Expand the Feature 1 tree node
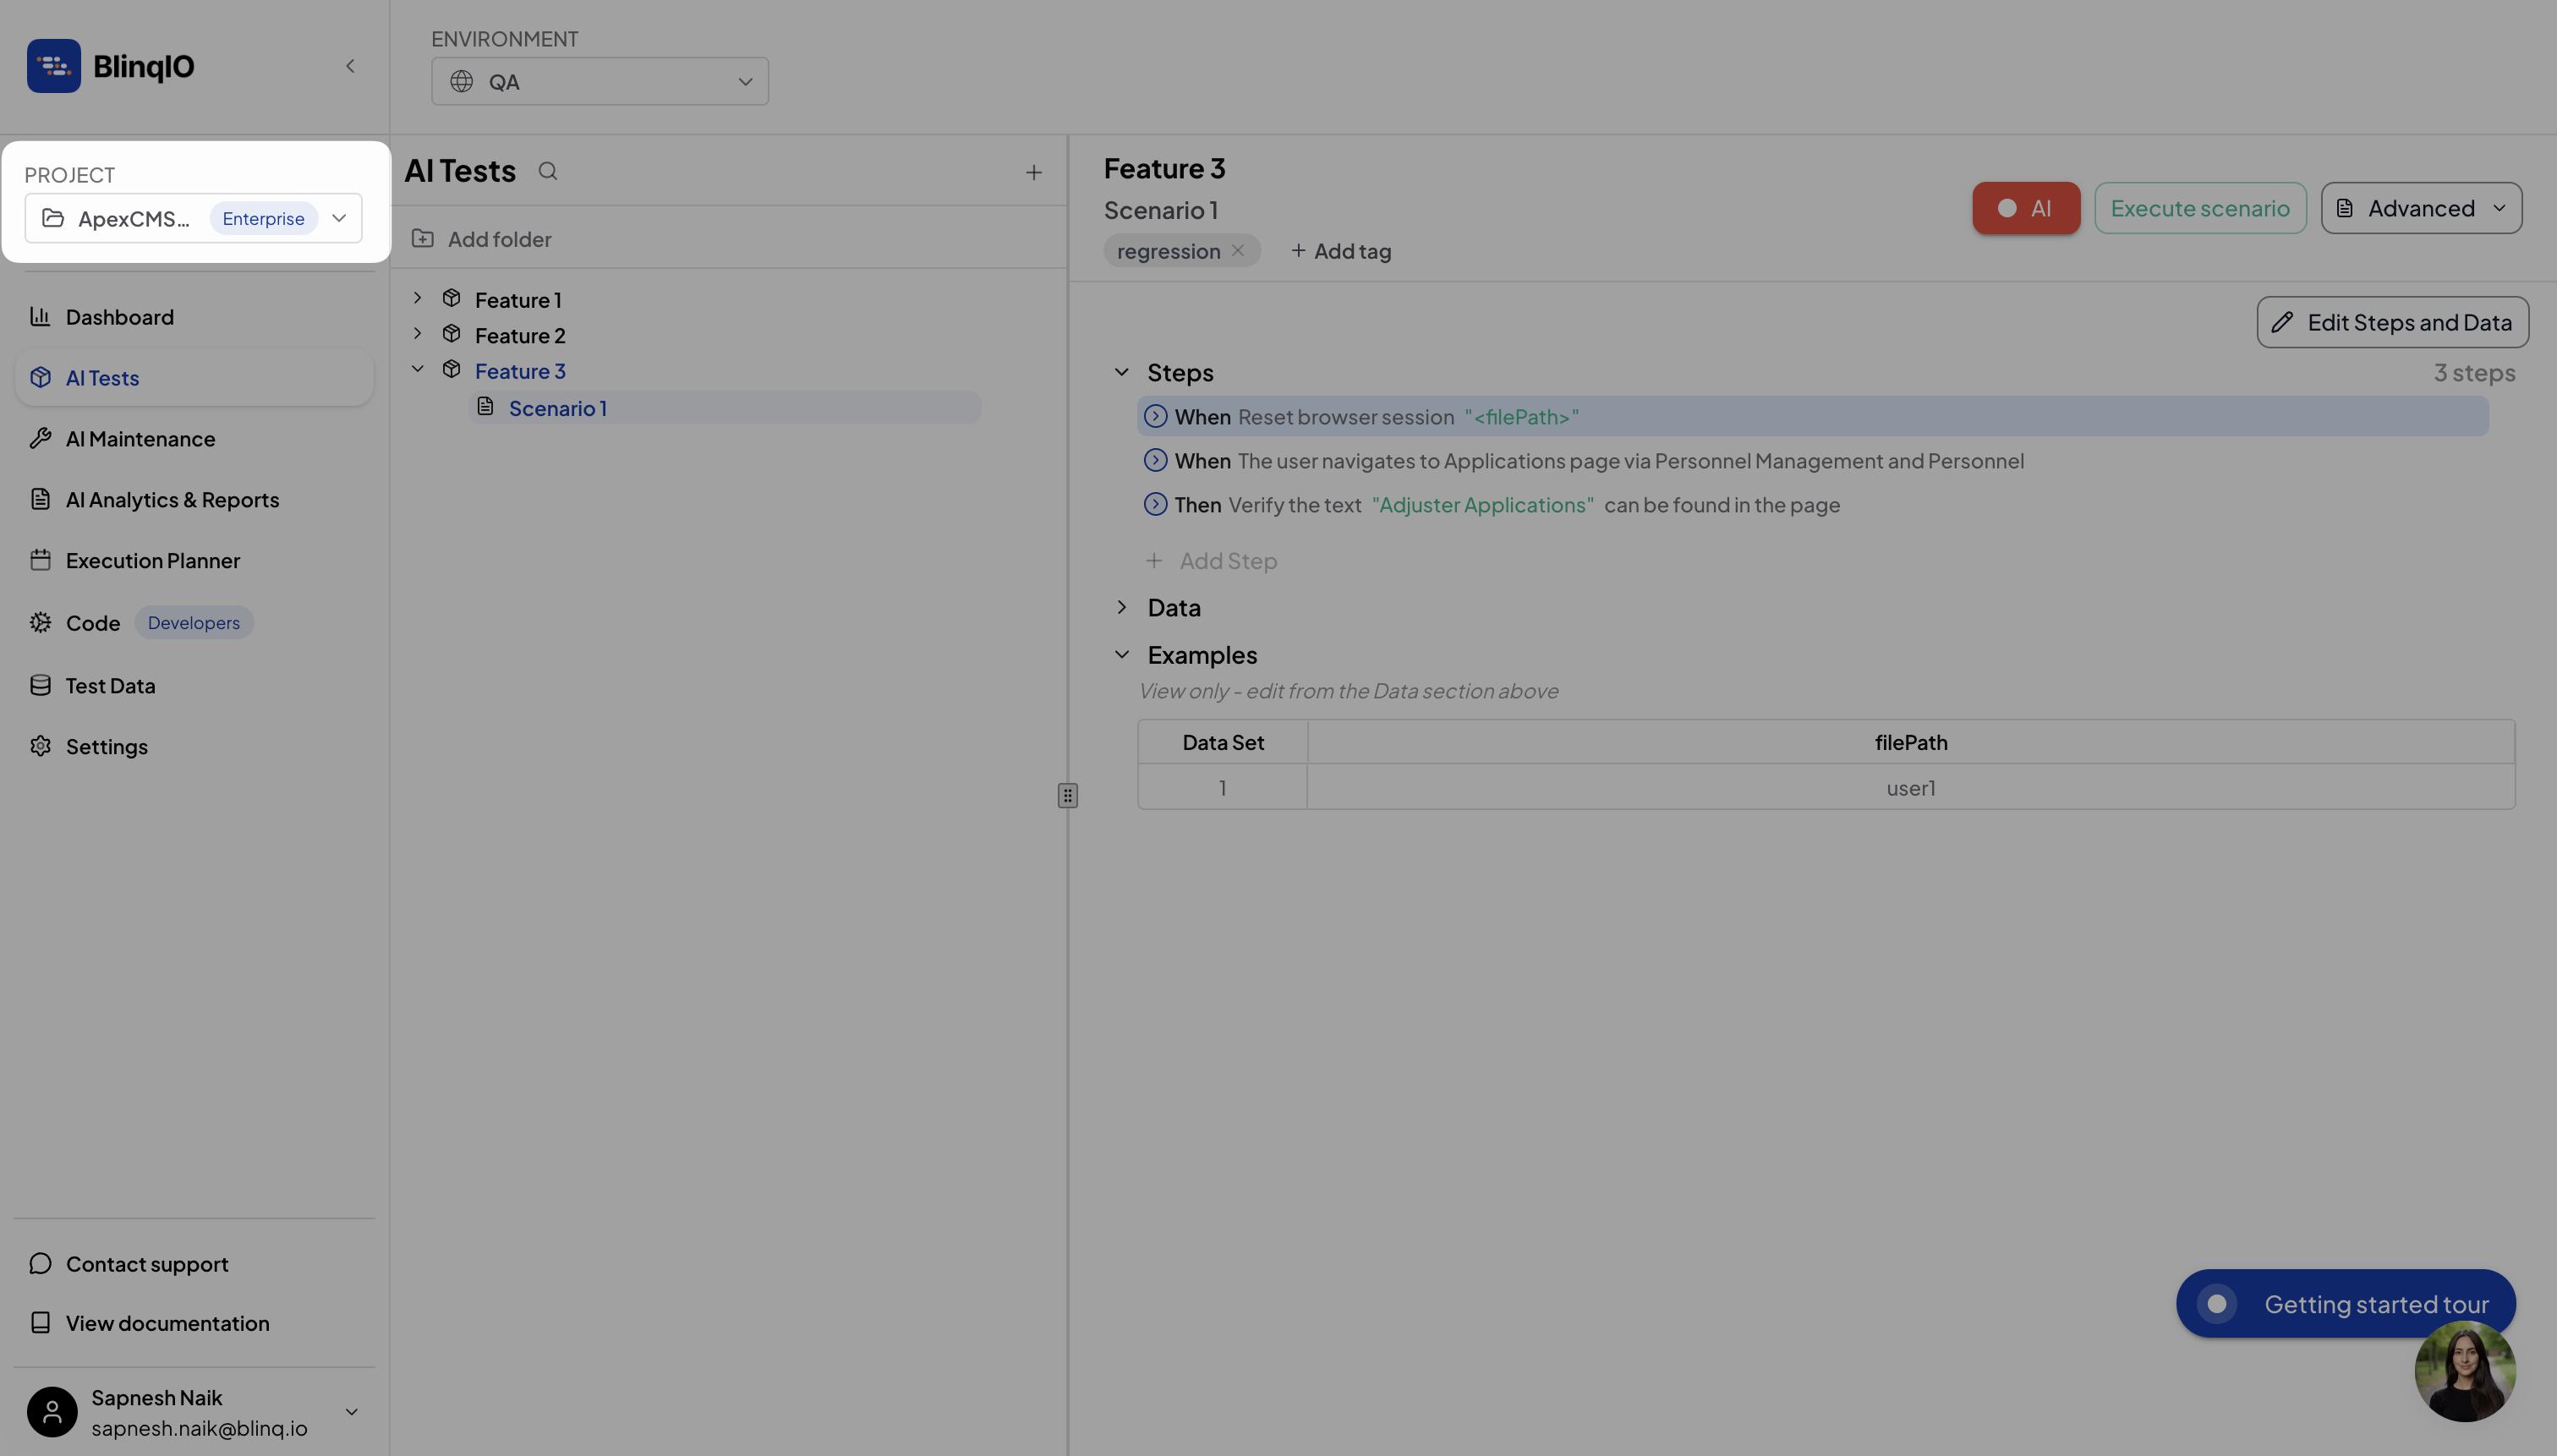2557x1456 pixels. click(x=418, y=298)
